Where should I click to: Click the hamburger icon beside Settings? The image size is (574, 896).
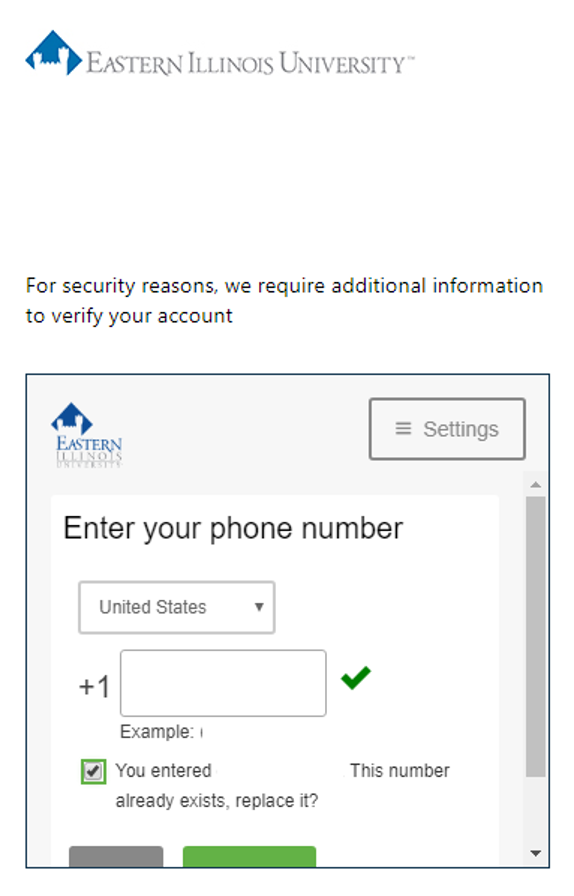[404, 429]
